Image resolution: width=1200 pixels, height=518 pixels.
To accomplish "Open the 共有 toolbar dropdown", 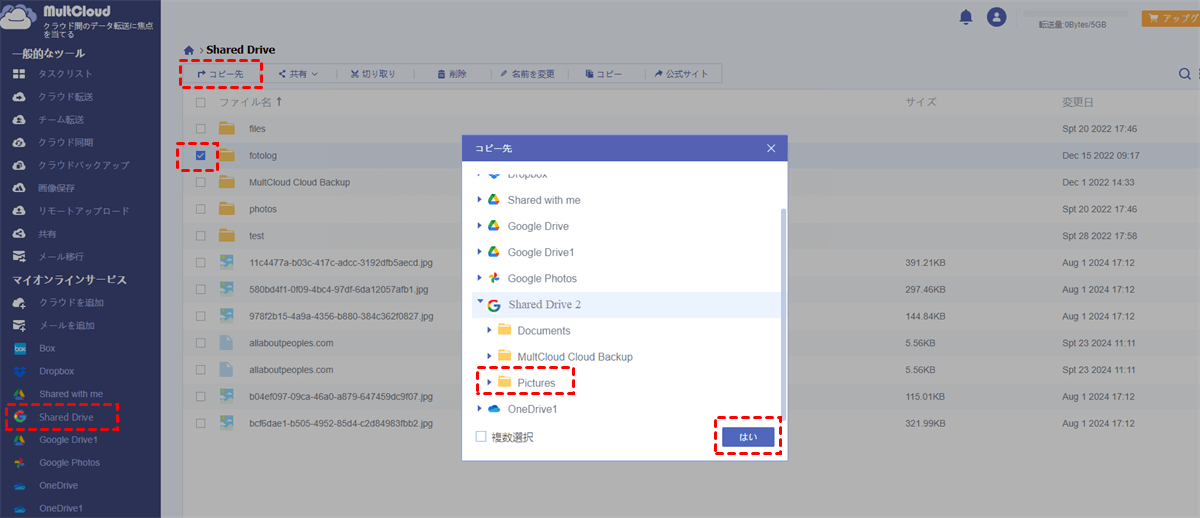I will [298, 74].
